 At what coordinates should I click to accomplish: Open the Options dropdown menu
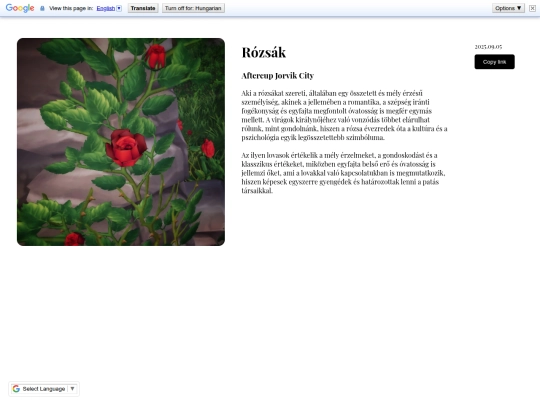(x=508, y=8)
